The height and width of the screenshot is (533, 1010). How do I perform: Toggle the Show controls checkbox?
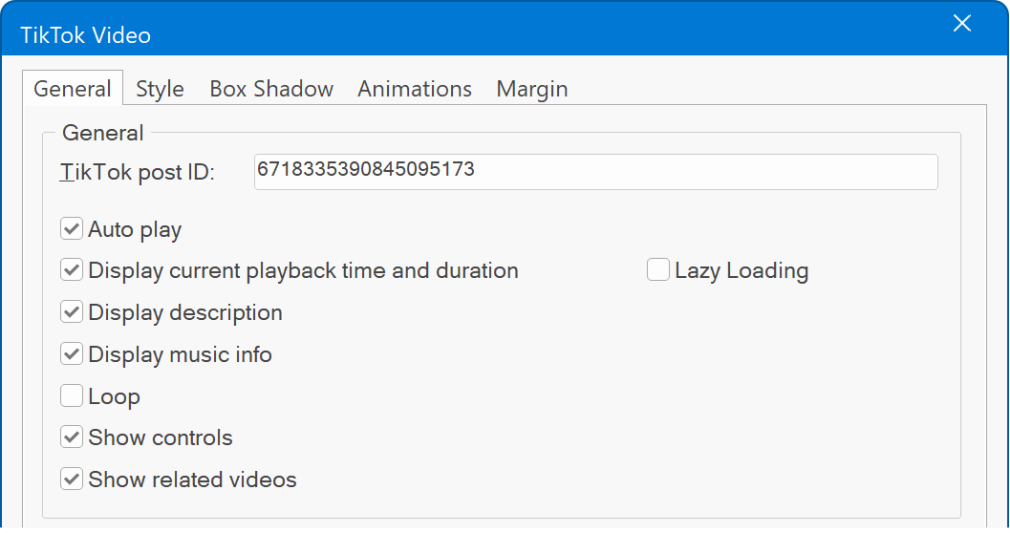71,437
